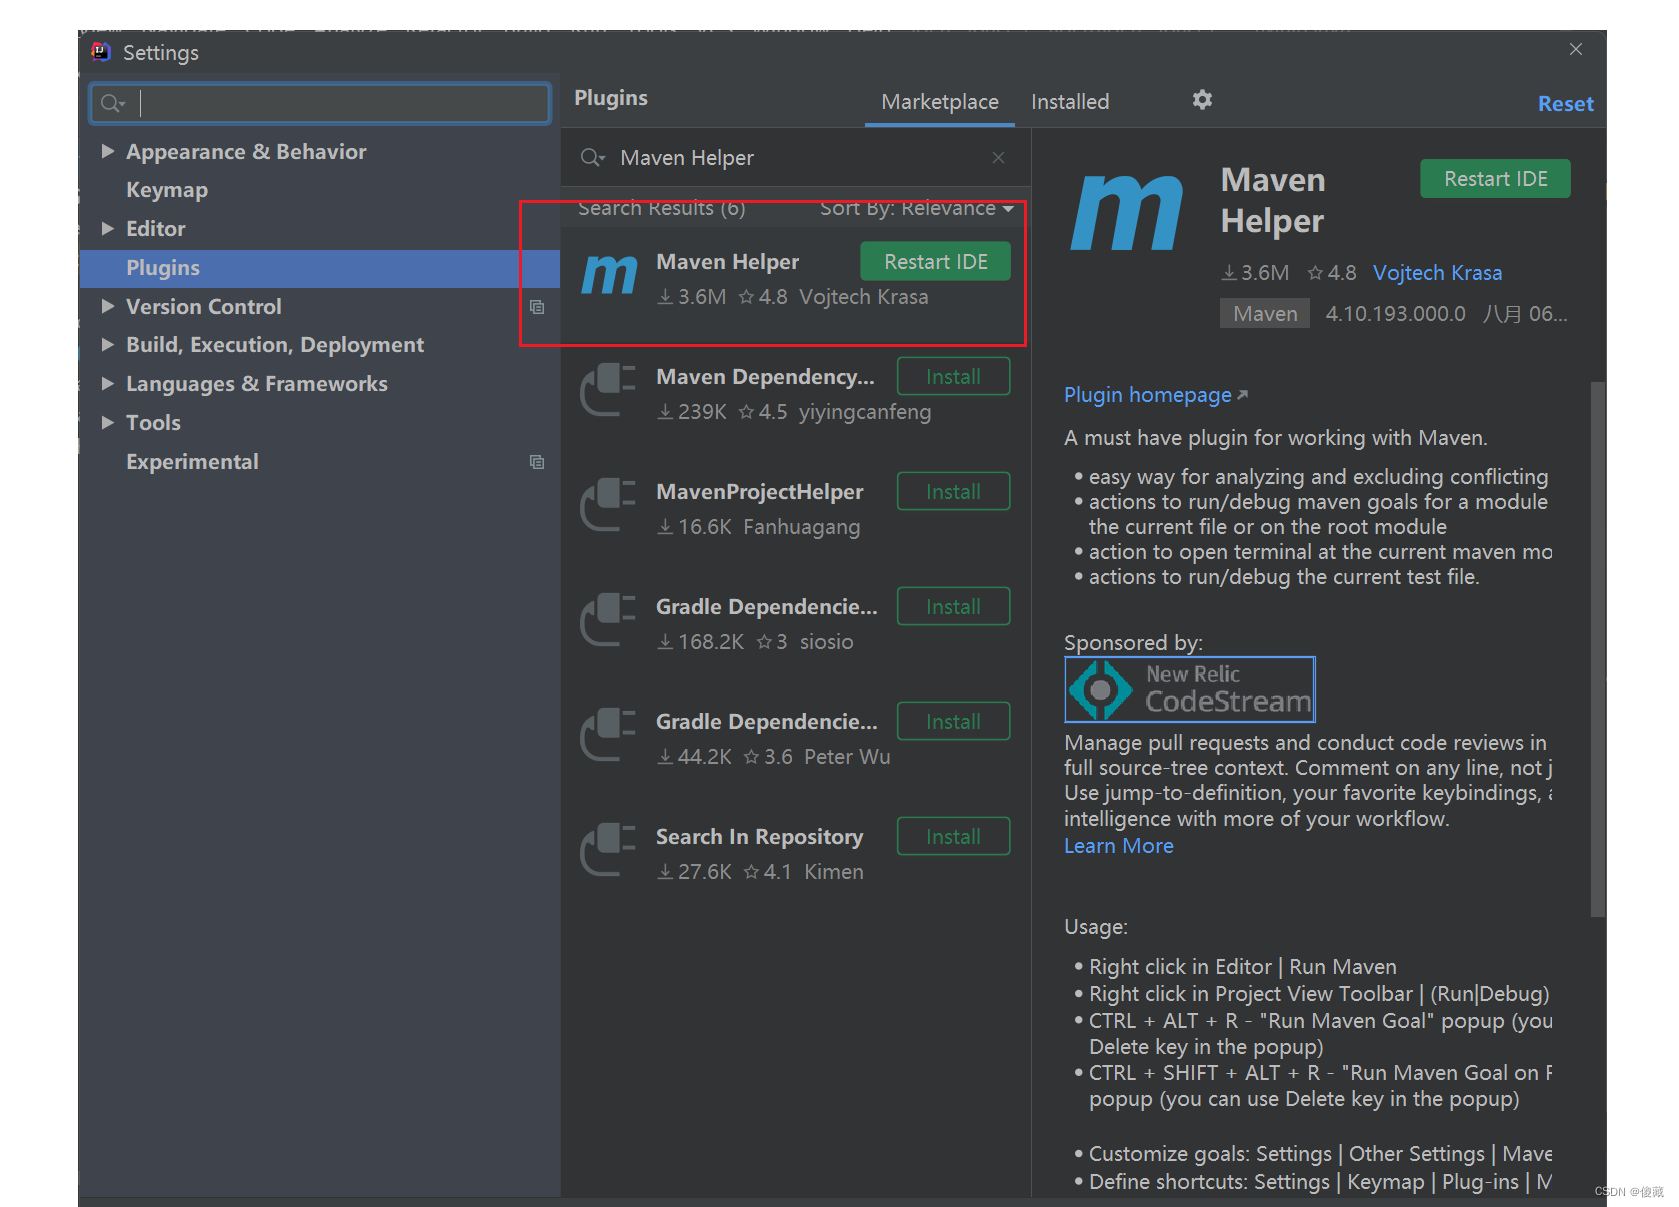Select the Search In Repository result title
This screenshot has width=1679, height=1207.
(759, 837)
